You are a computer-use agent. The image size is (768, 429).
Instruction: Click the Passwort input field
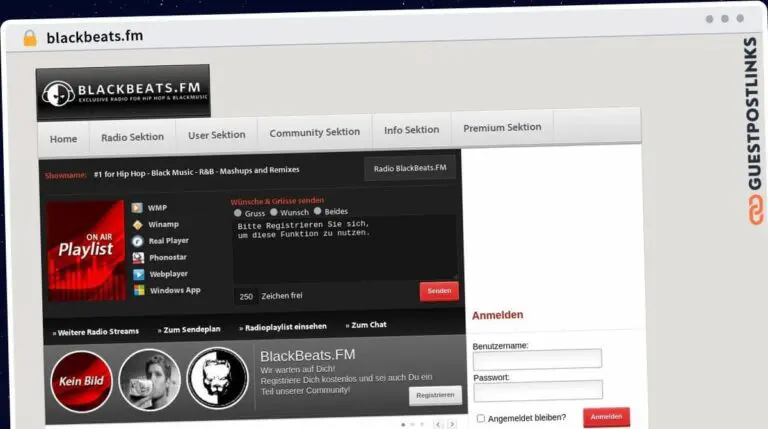click(538, 391)
